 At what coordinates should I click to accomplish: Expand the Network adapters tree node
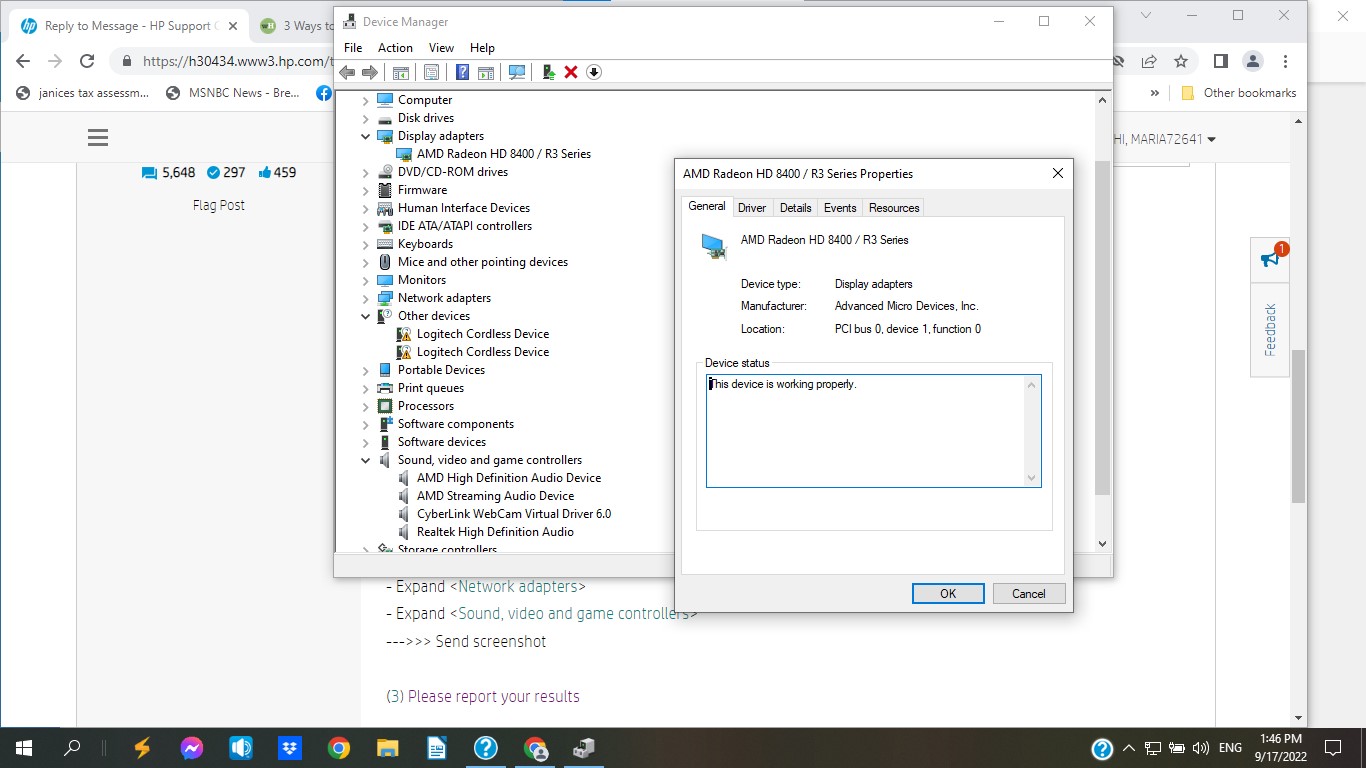(x=365, y=298)
